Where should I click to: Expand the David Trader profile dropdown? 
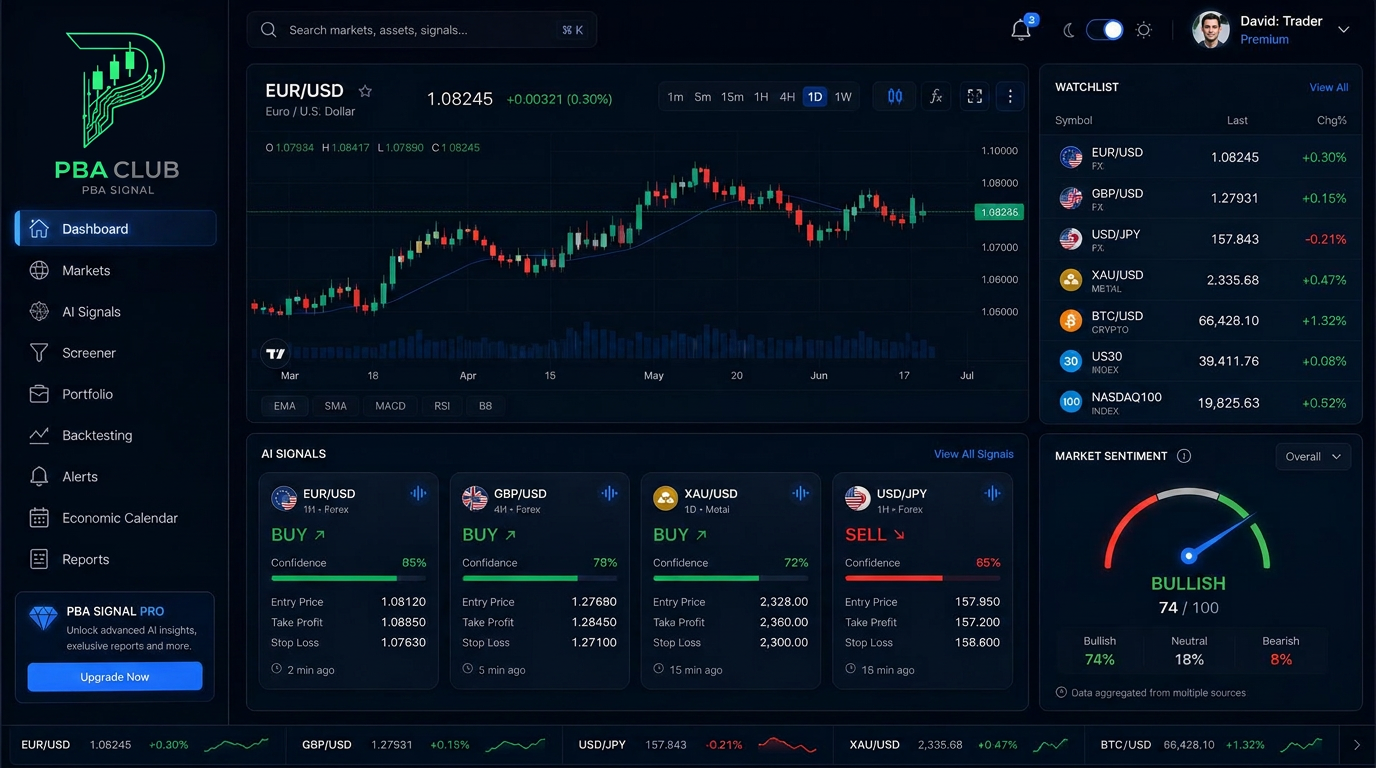(1343, 30)
